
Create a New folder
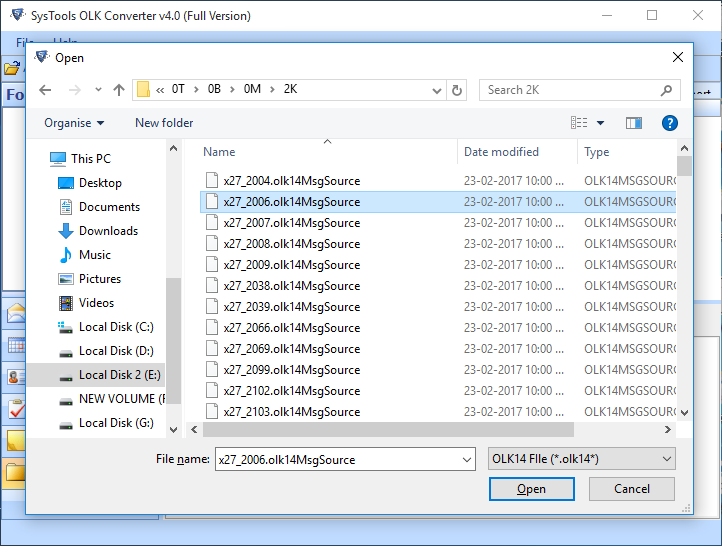164,123
